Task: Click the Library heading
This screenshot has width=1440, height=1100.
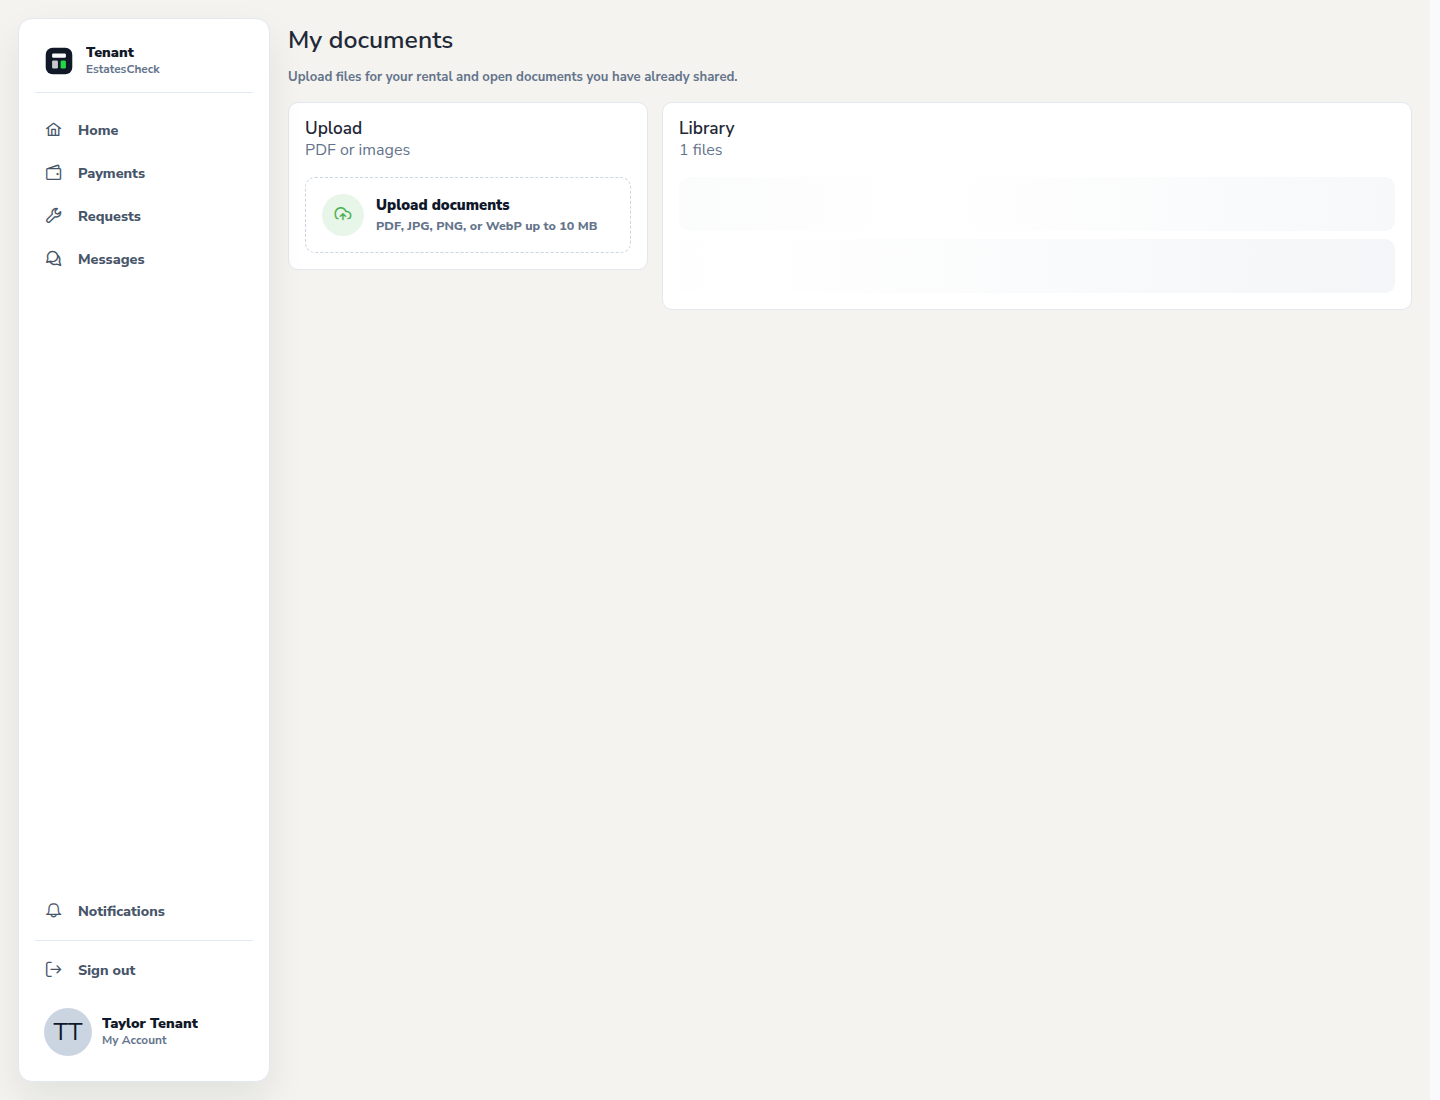Action: pos(707,128)
